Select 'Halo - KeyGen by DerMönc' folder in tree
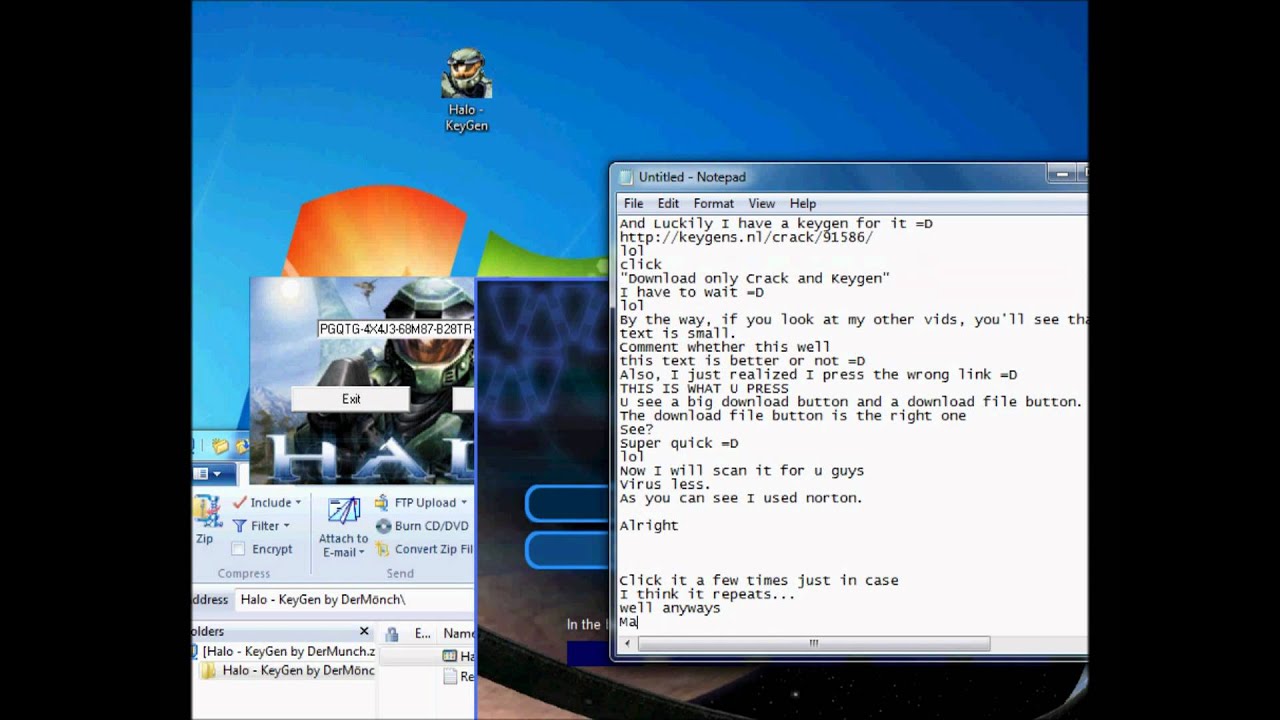The width and height of the screenshot is (1280, 720). pos(299,671)
